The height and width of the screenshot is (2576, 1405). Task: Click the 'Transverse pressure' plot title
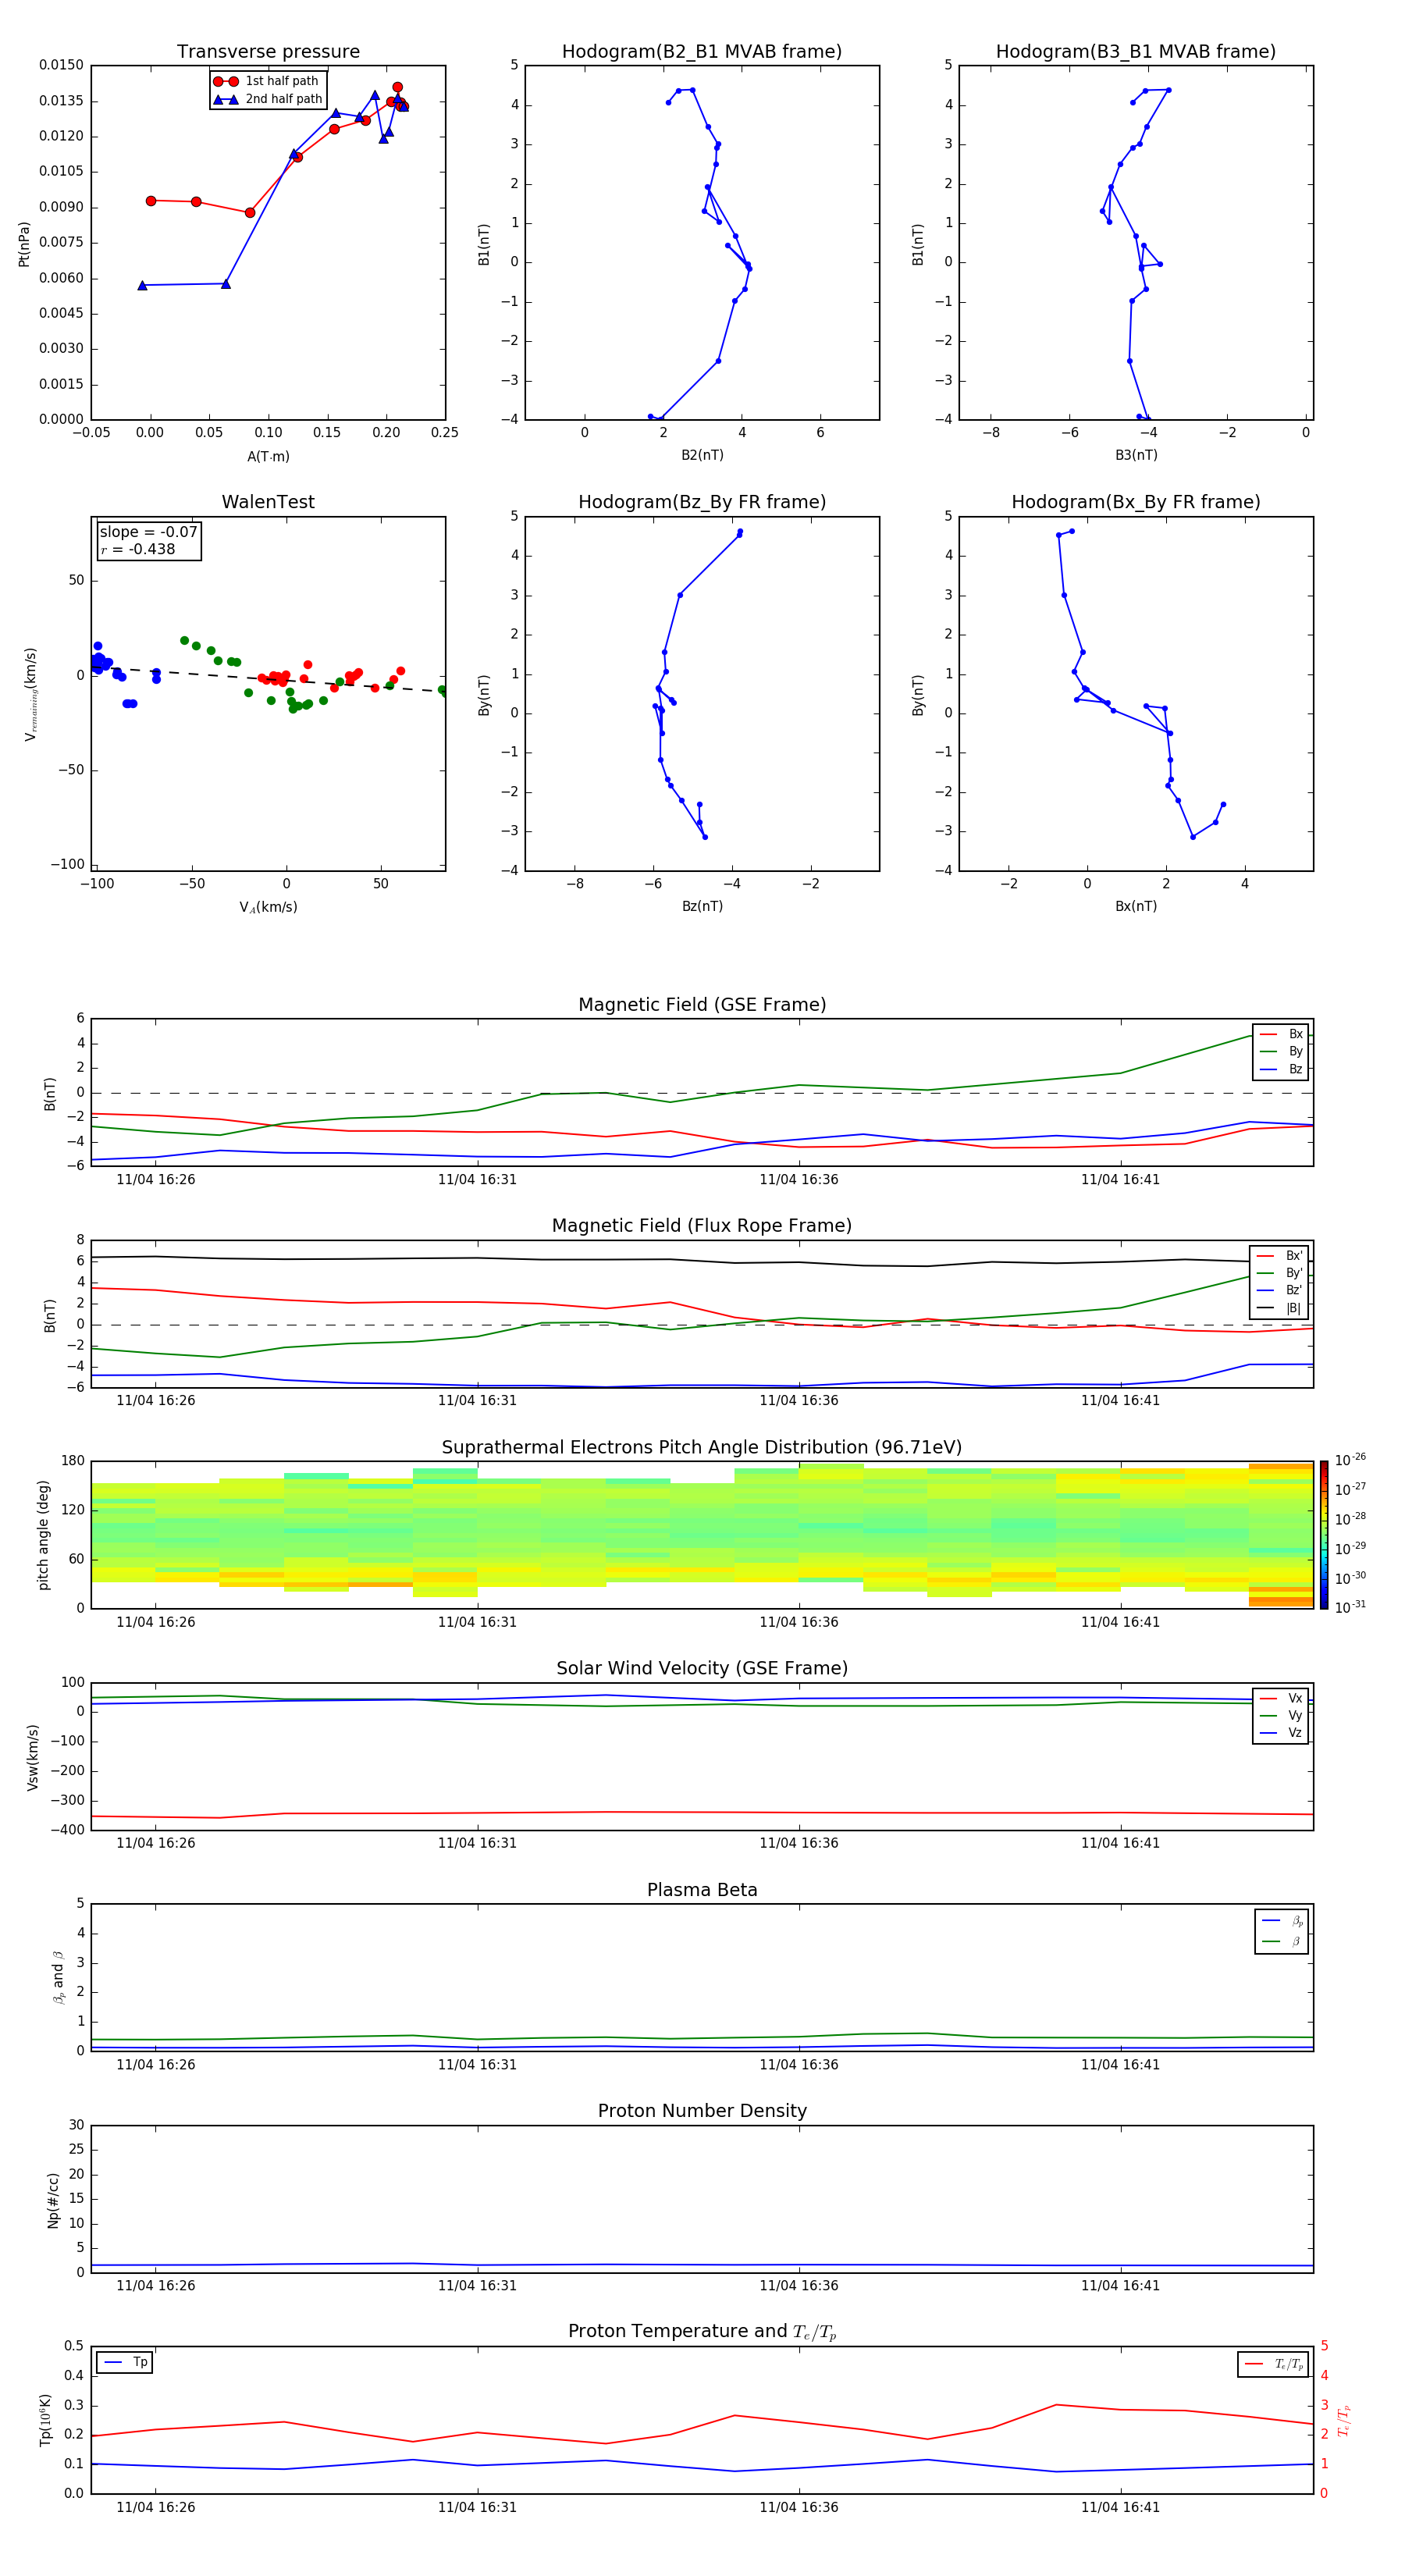point(268,52)
